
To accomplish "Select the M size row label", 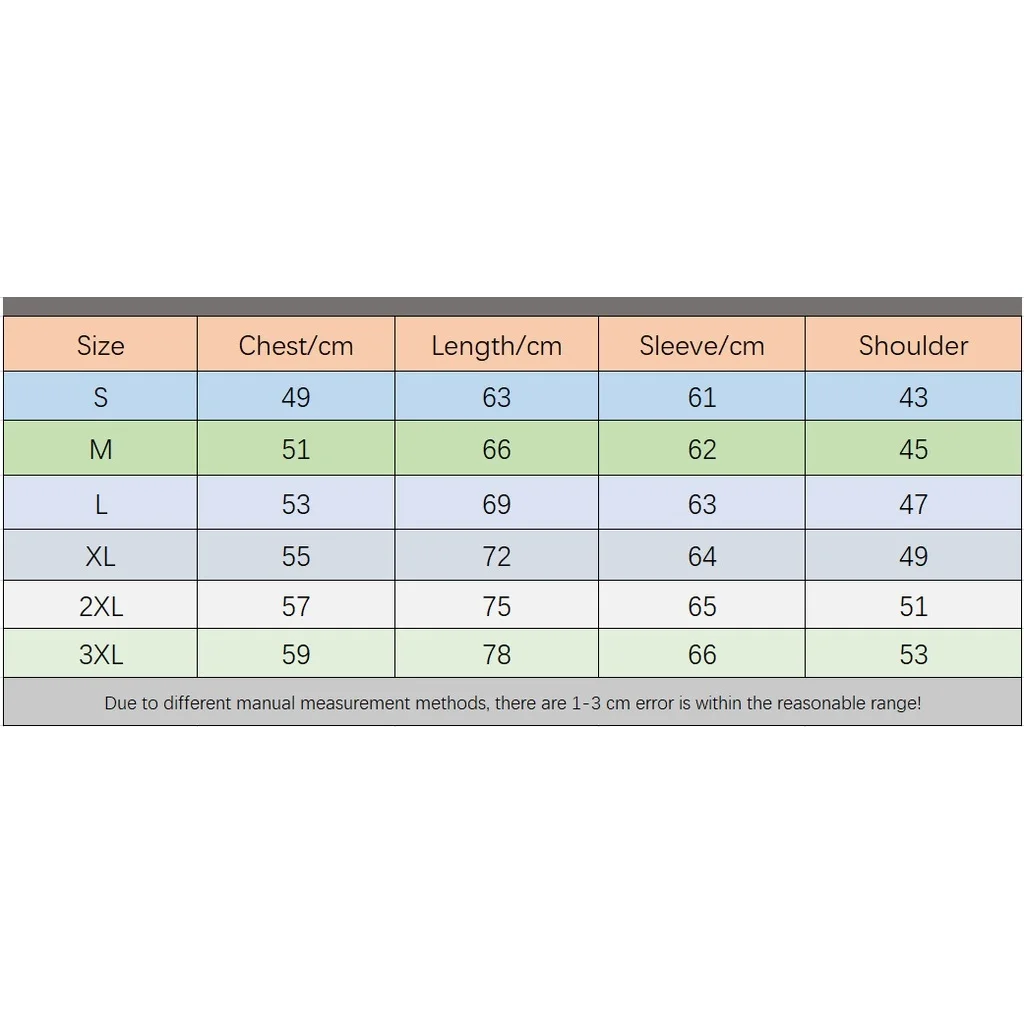I will point(101,449).
